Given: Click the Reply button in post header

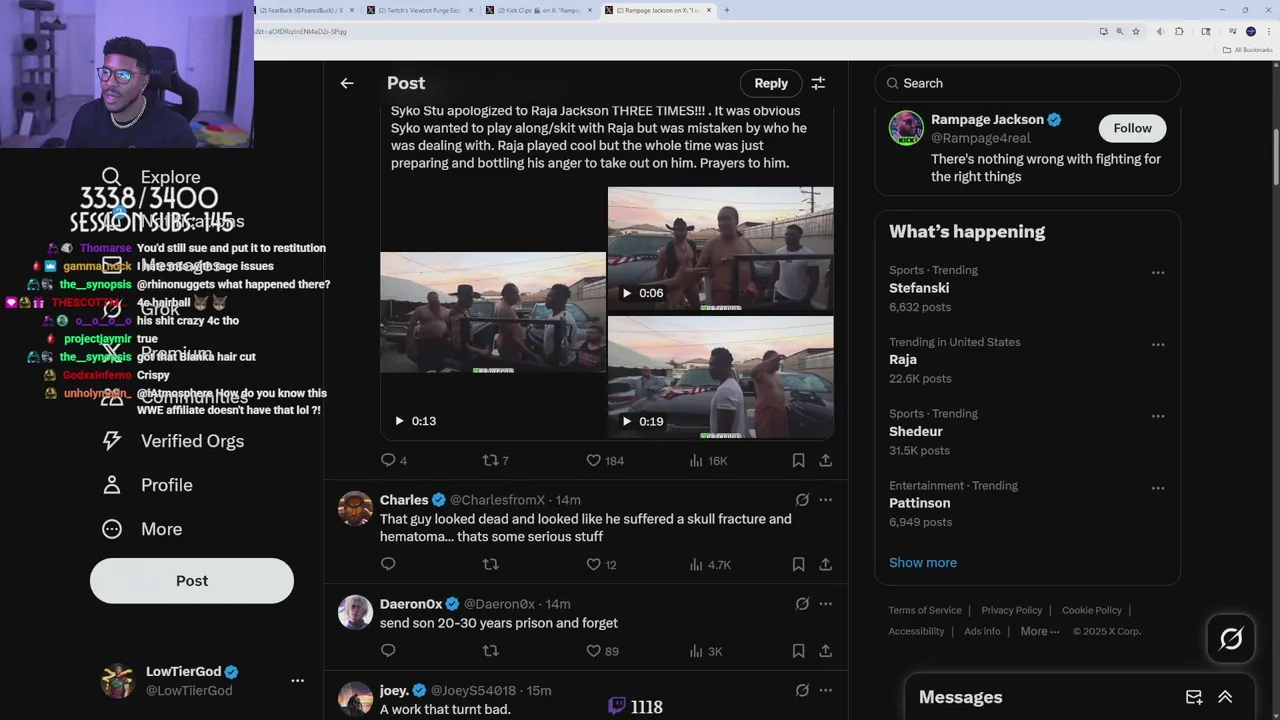Looking at the screenshot, I should pos(771,83).
